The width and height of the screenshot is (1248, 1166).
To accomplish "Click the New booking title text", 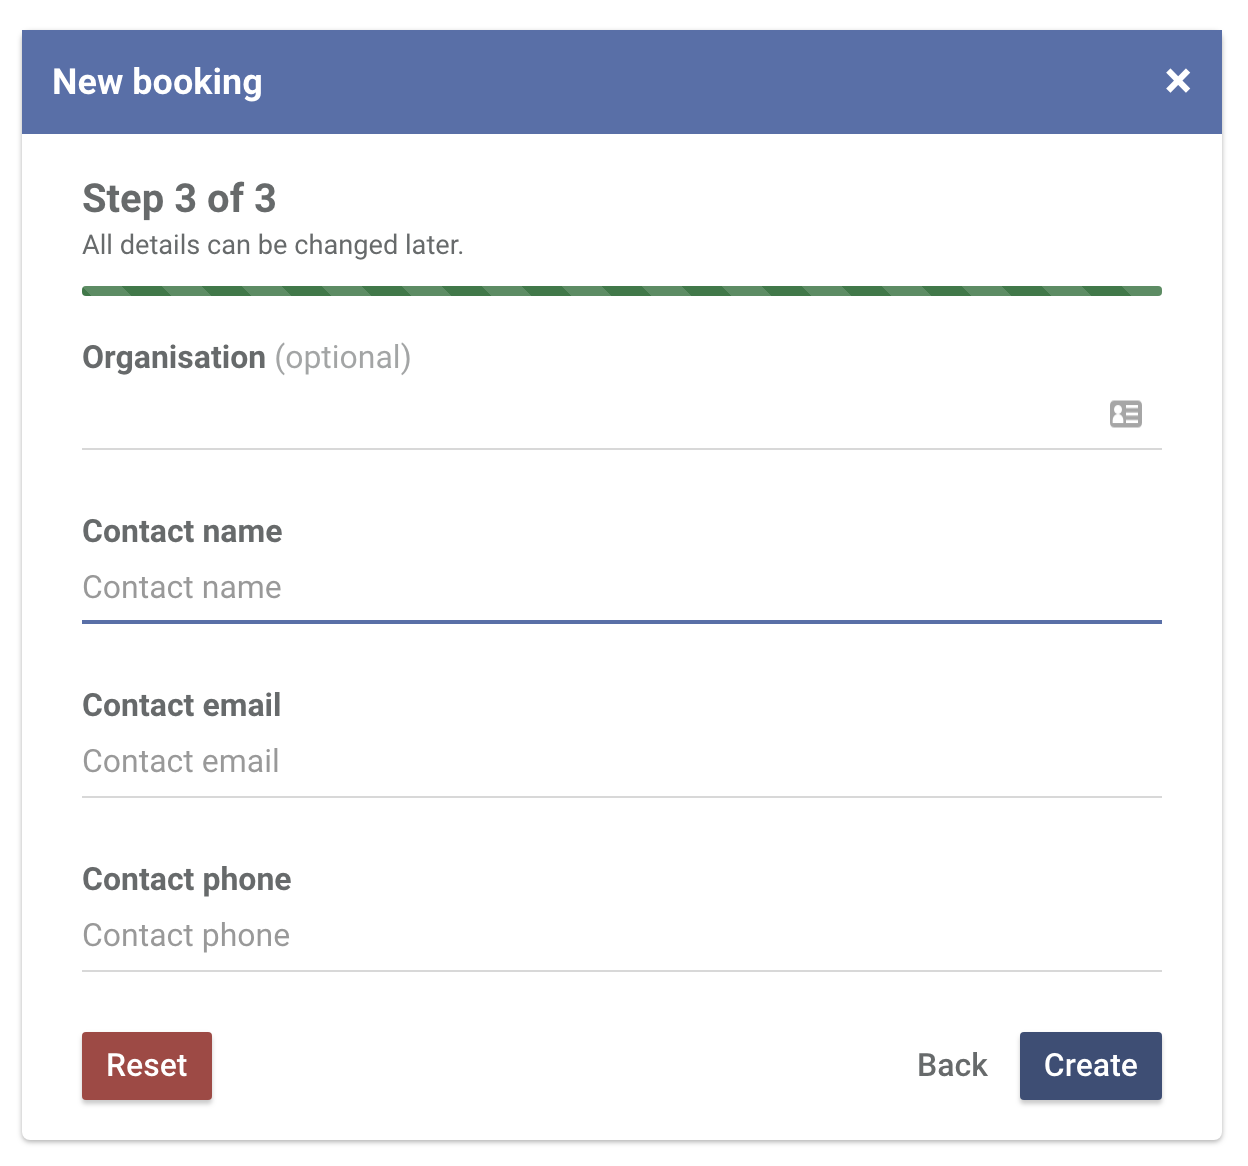I will [157, 82].
